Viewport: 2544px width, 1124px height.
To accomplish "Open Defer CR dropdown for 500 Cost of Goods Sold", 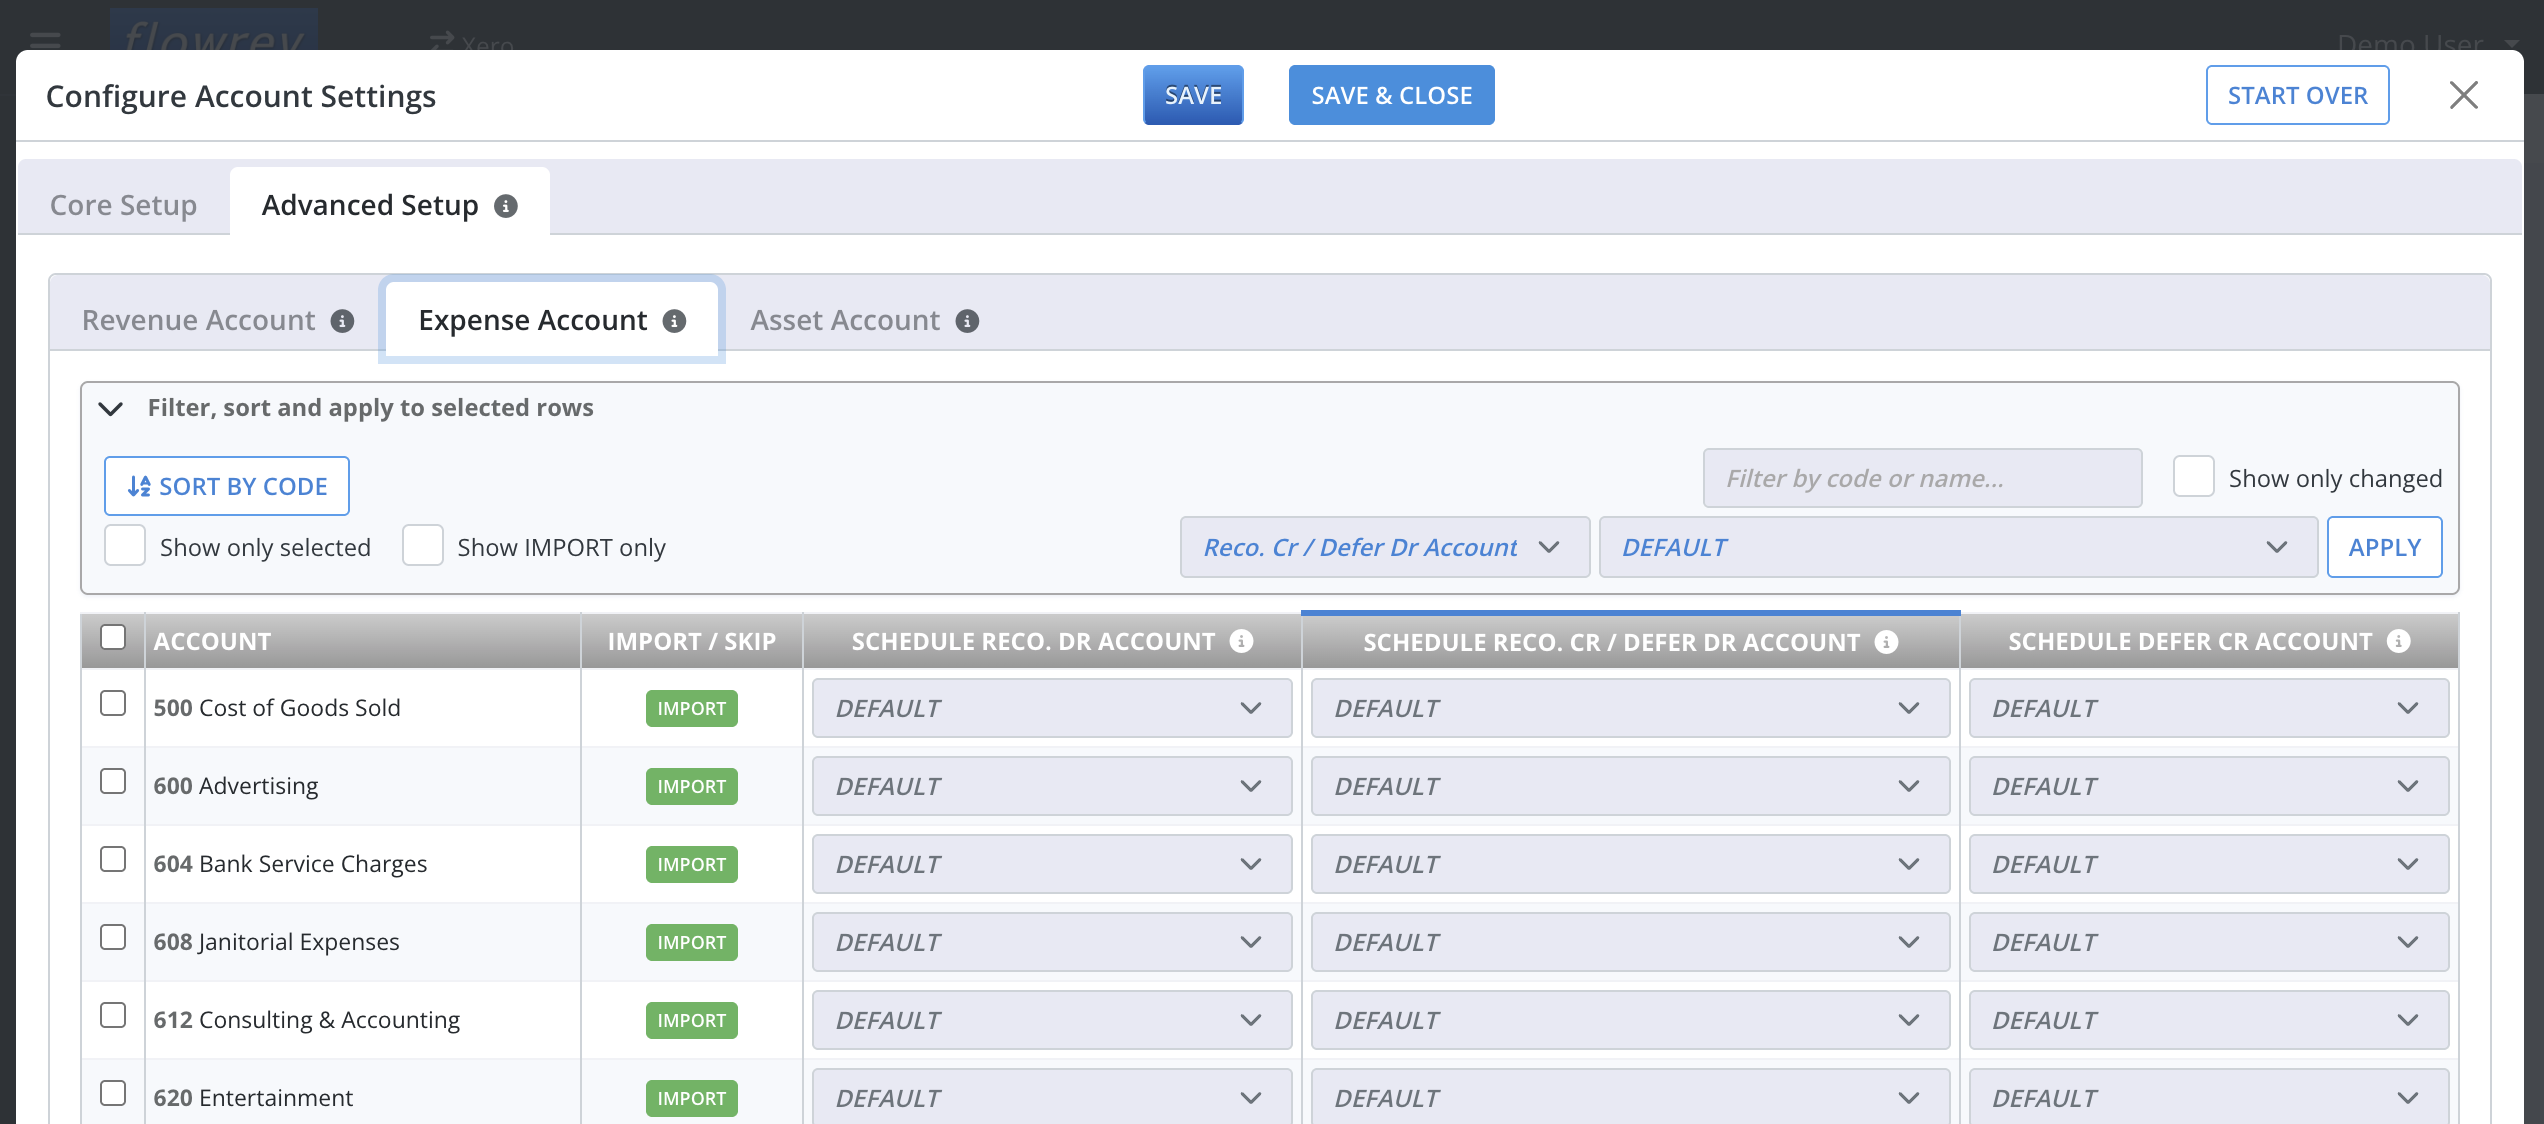I will (x=2209, y=708).
